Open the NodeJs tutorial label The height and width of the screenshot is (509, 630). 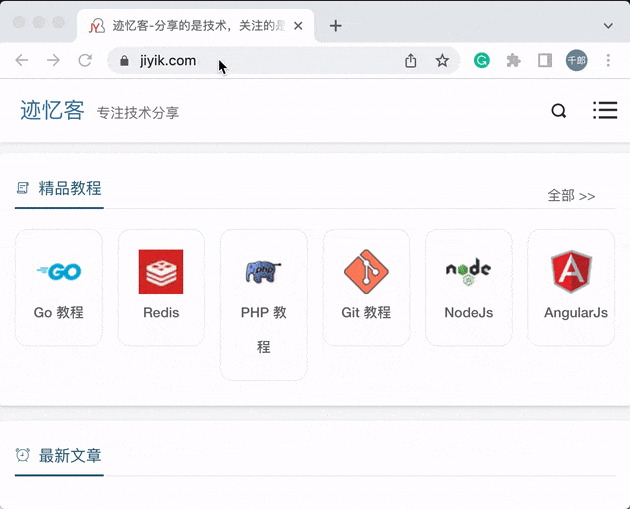(x=468, y=313)
